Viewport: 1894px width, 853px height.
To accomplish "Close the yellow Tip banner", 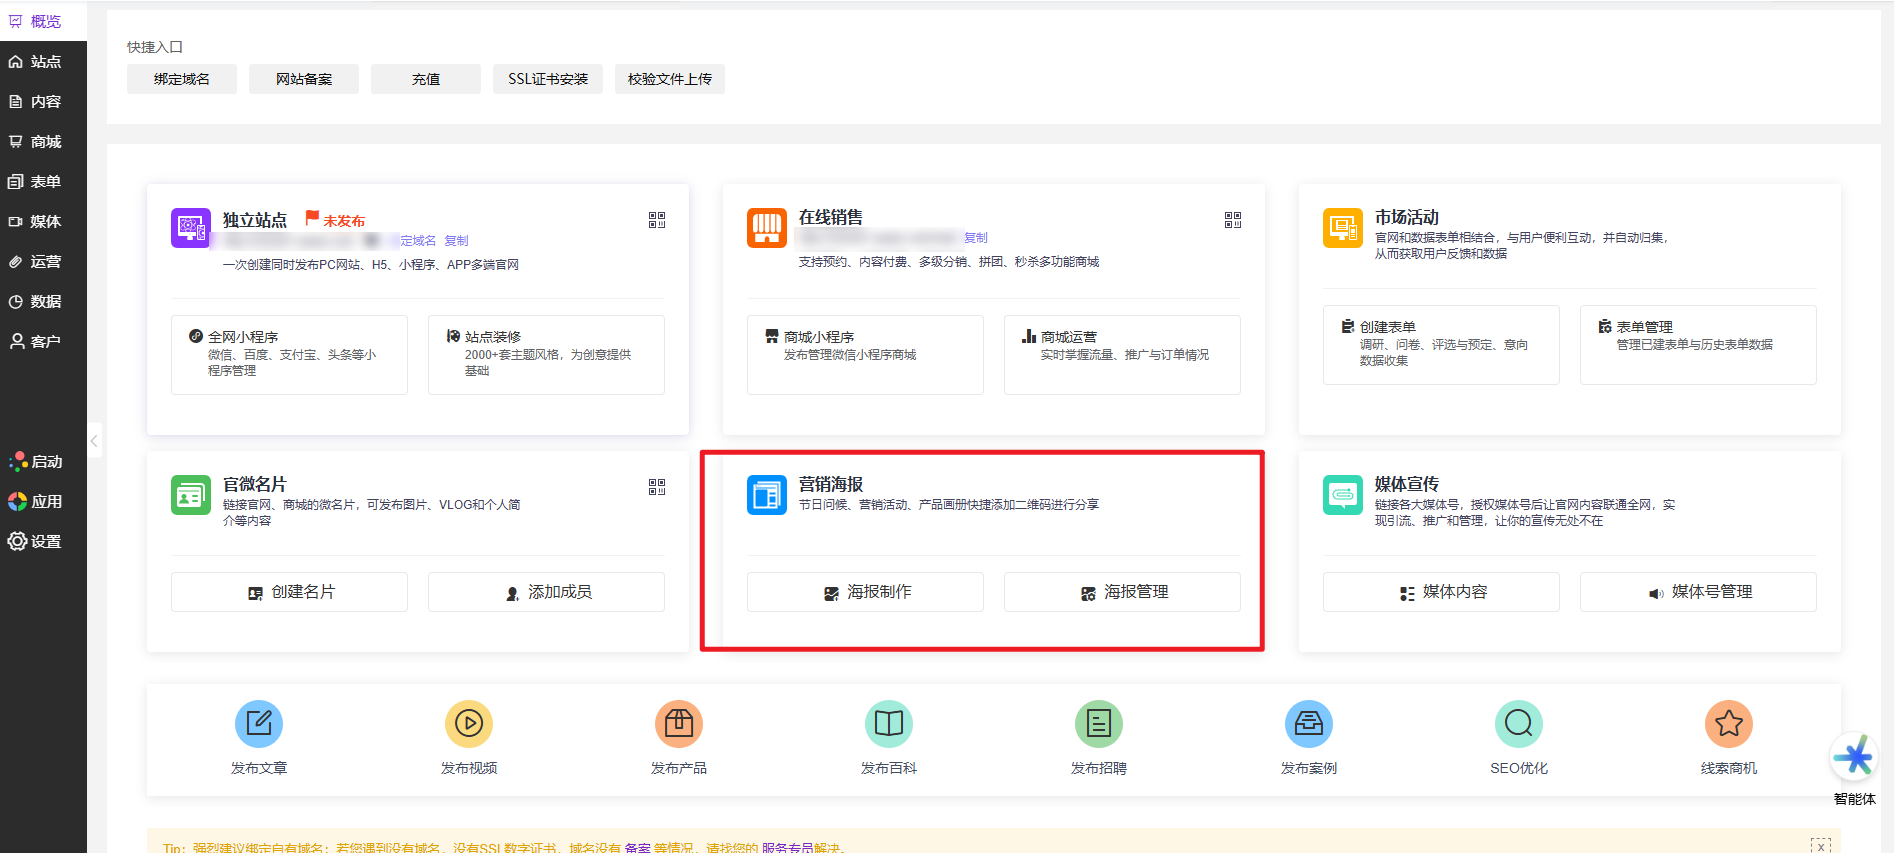I will coord(1820,846).
